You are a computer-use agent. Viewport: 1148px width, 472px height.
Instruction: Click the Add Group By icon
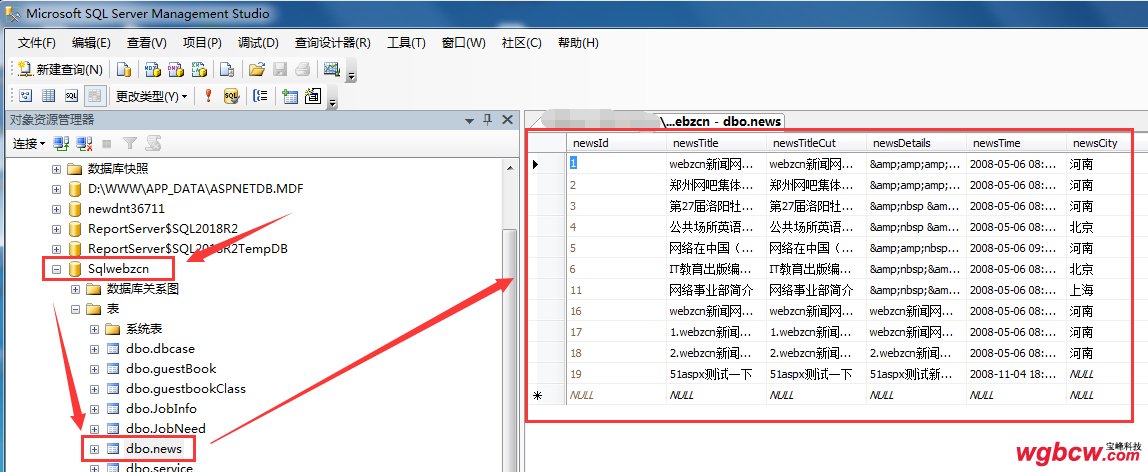pyautogui.click(x=261, y=96)
